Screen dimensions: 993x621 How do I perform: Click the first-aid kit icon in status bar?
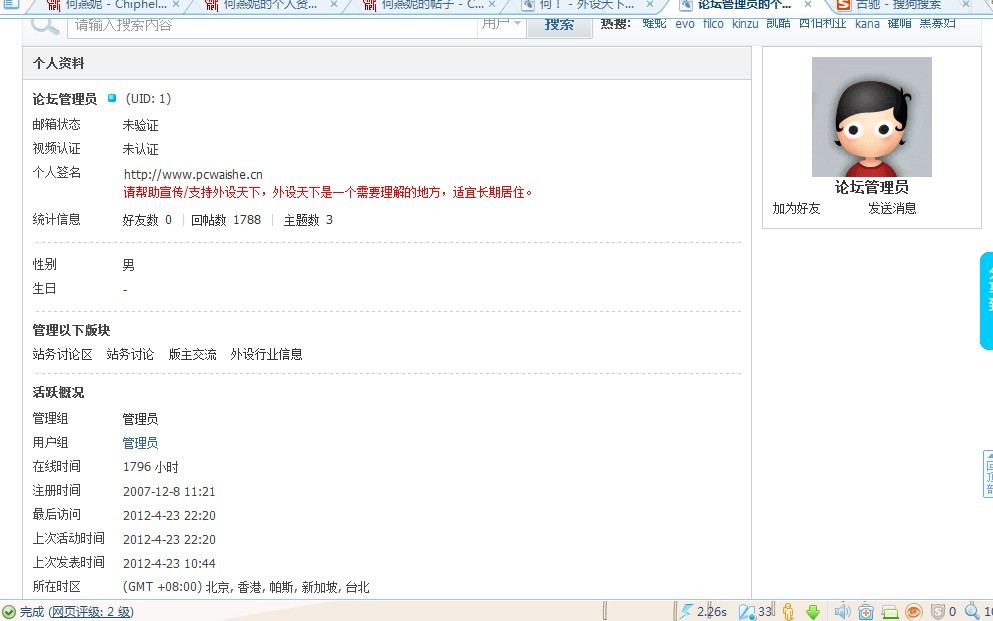pos(866,611)
